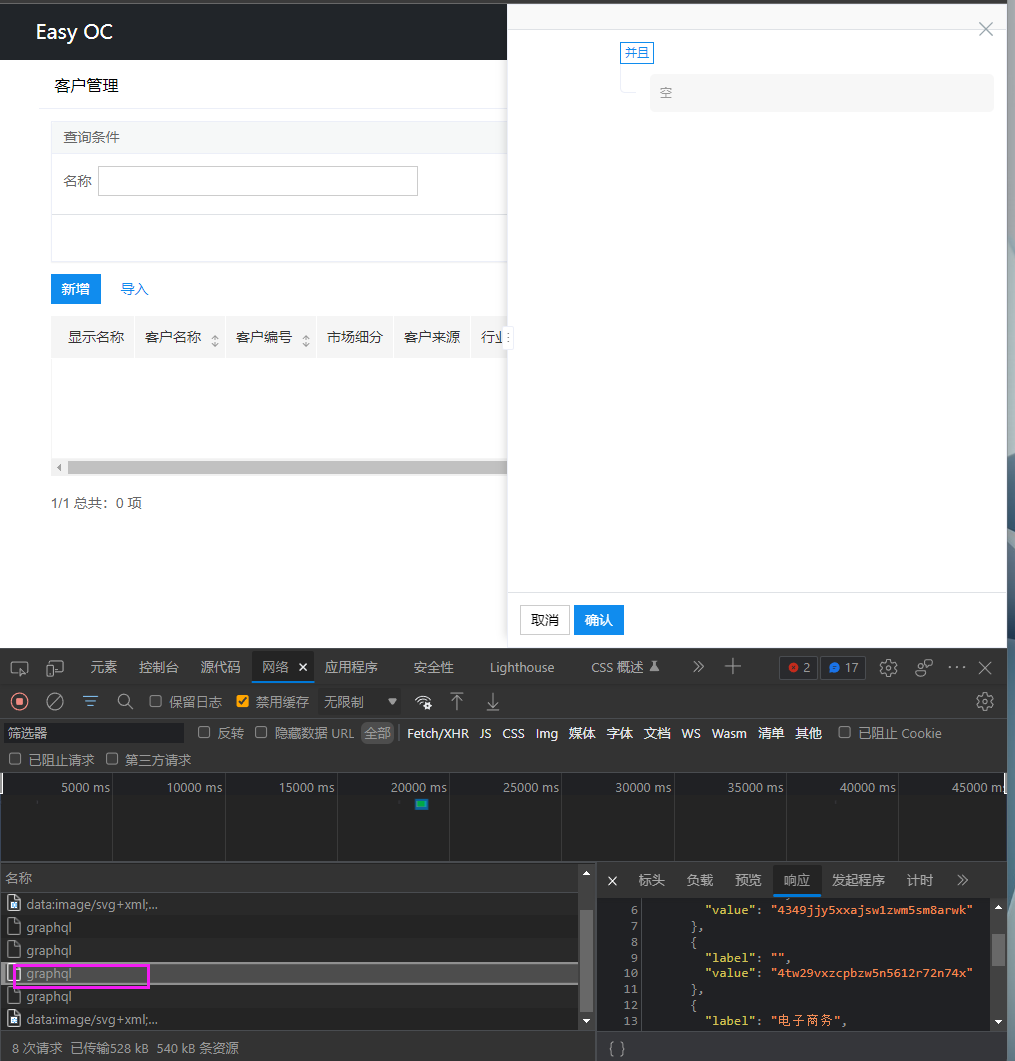Screen dimensions: 1015x1061
Task: Click the feedback/people icon in DevTools
Action: pyautogui.click(x=924, y=668)
